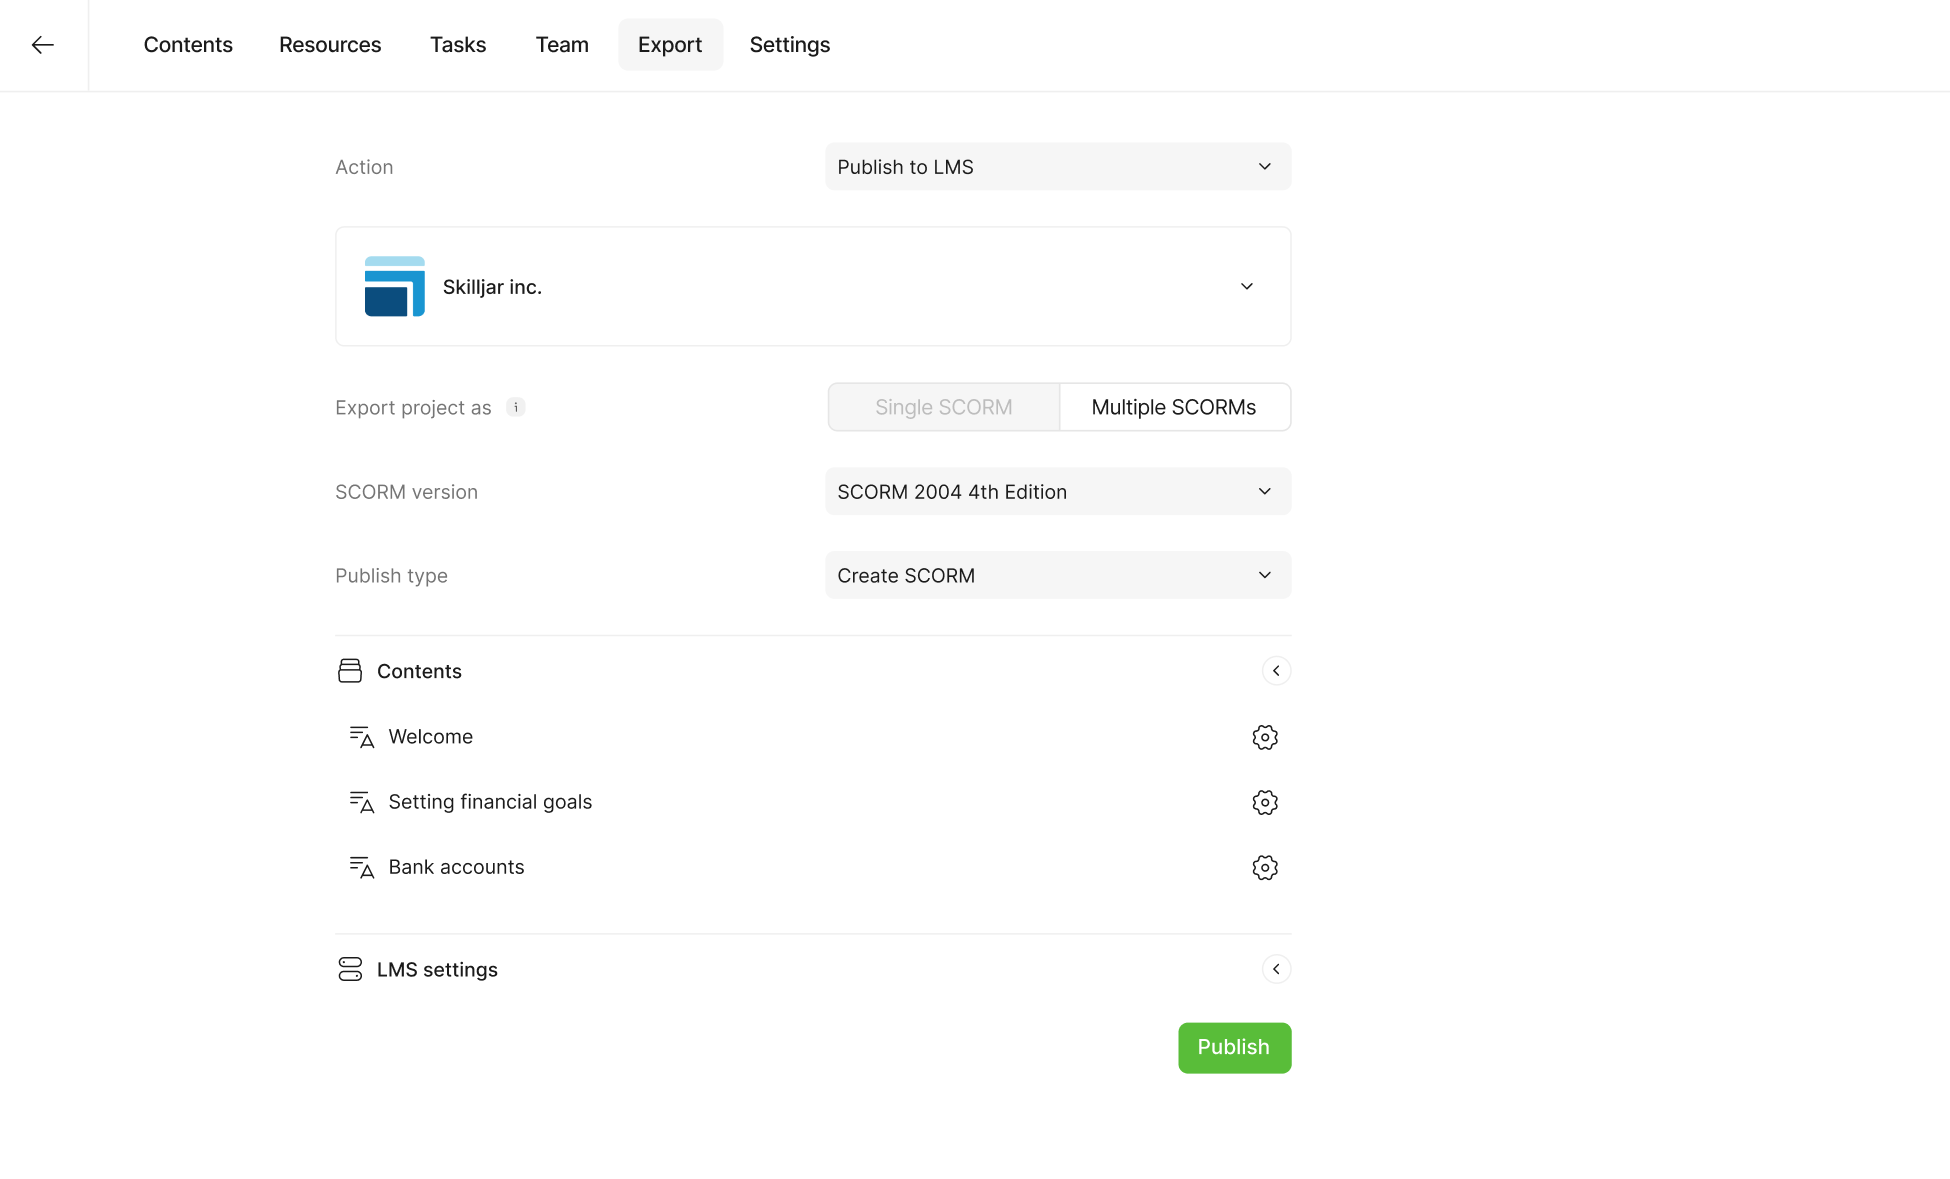Click gear icon beside Bank accounts

1264,867
